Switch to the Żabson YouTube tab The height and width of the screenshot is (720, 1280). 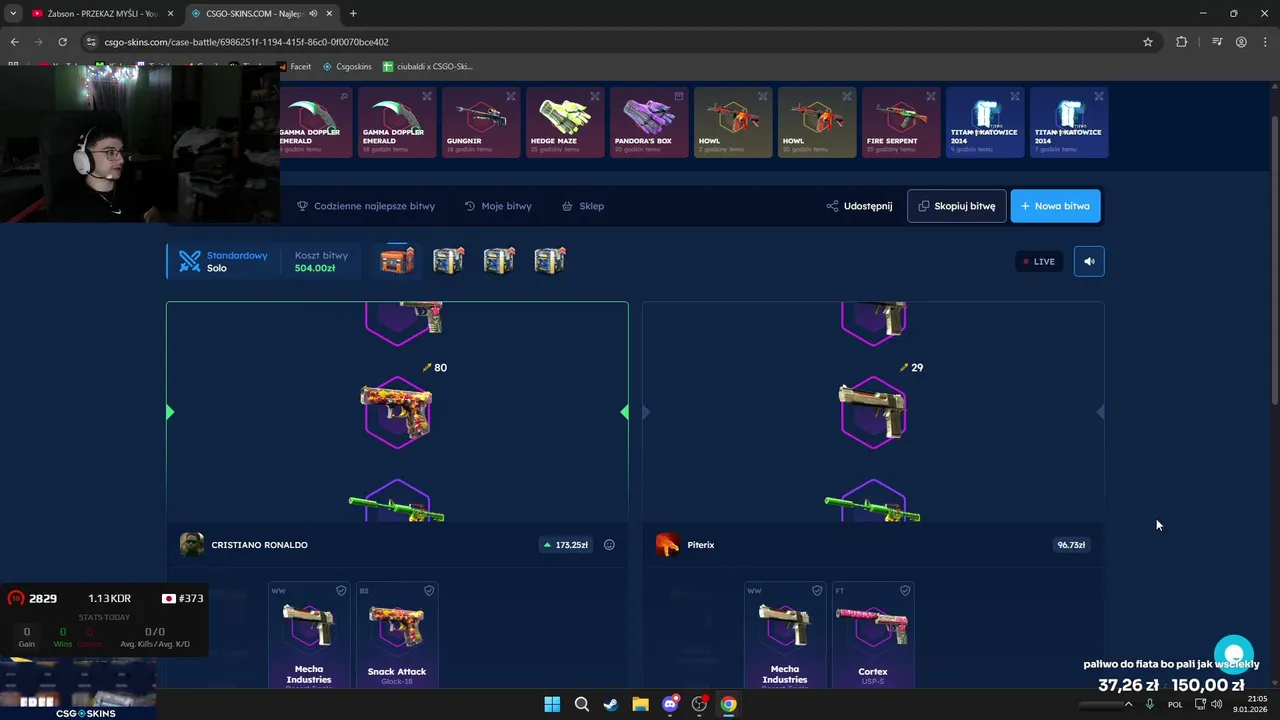(x=102, y=13)
